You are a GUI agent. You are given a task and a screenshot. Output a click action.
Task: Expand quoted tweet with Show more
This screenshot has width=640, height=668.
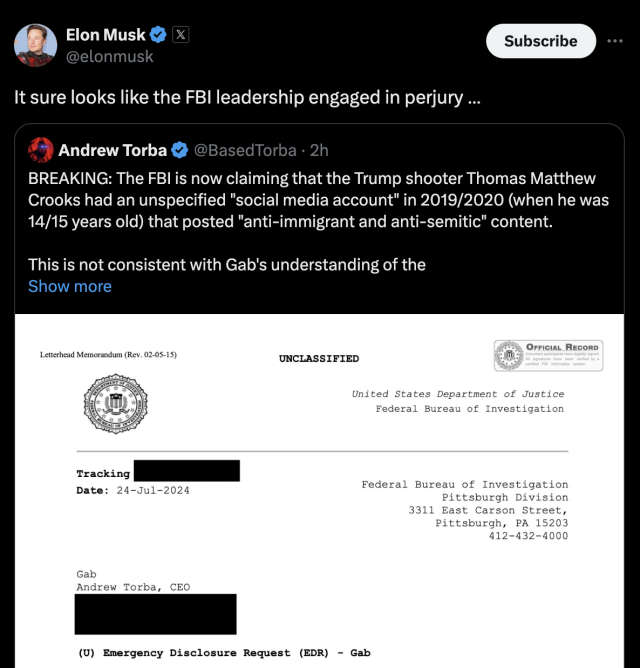[70, 286]
